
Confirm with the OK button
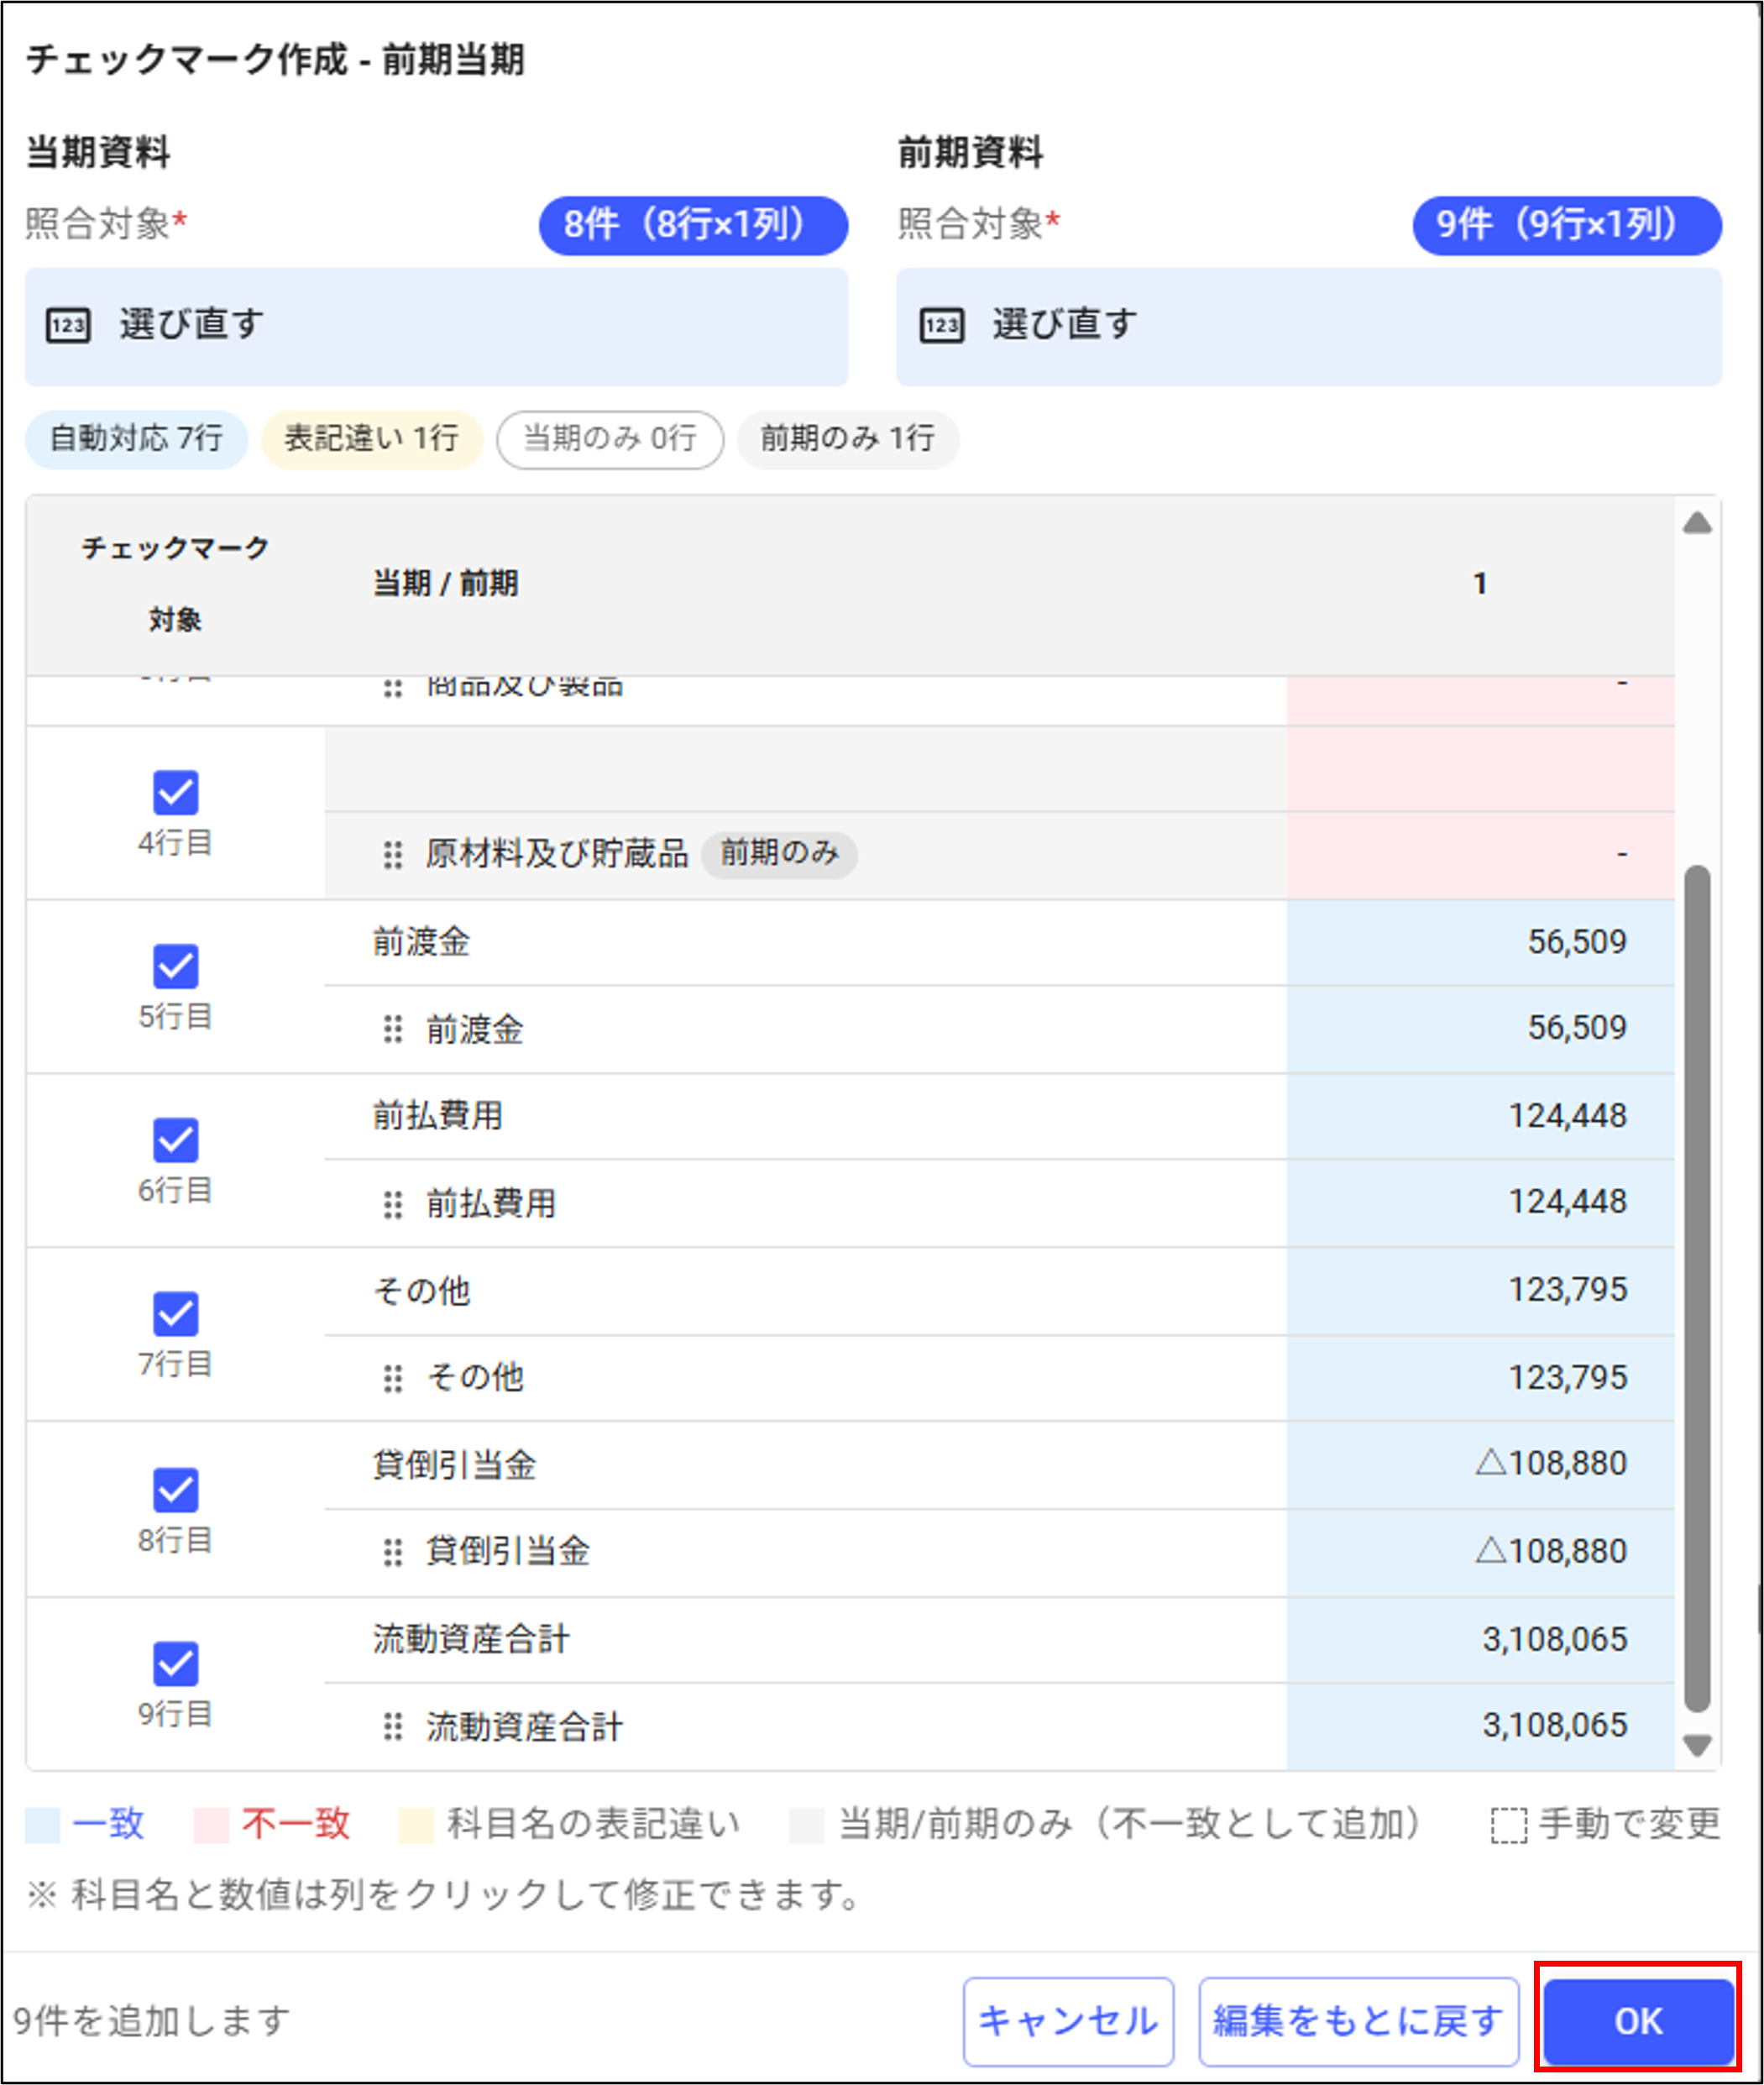pos(1638,2021)
